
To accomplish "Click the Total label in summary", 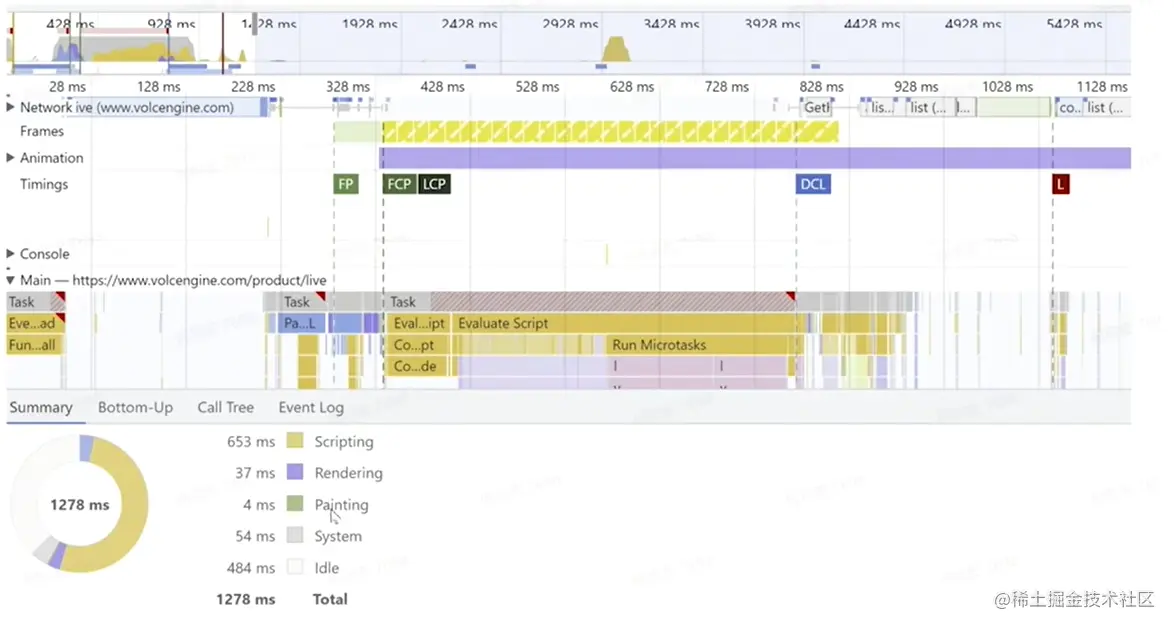I will (x=330, y=599).
